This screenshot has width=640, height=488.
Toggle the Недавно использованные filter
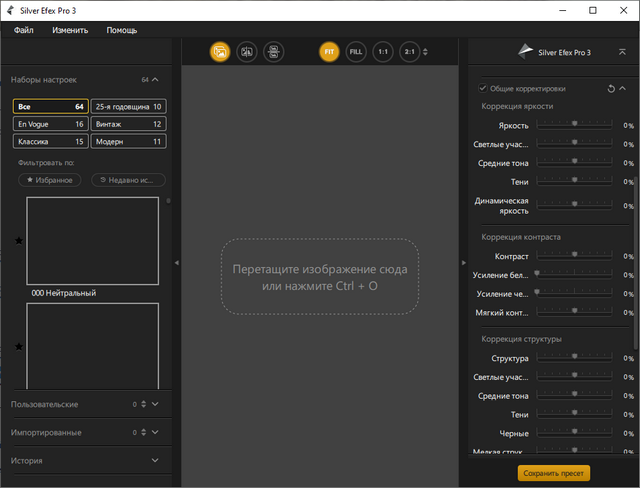pos(128,180)
